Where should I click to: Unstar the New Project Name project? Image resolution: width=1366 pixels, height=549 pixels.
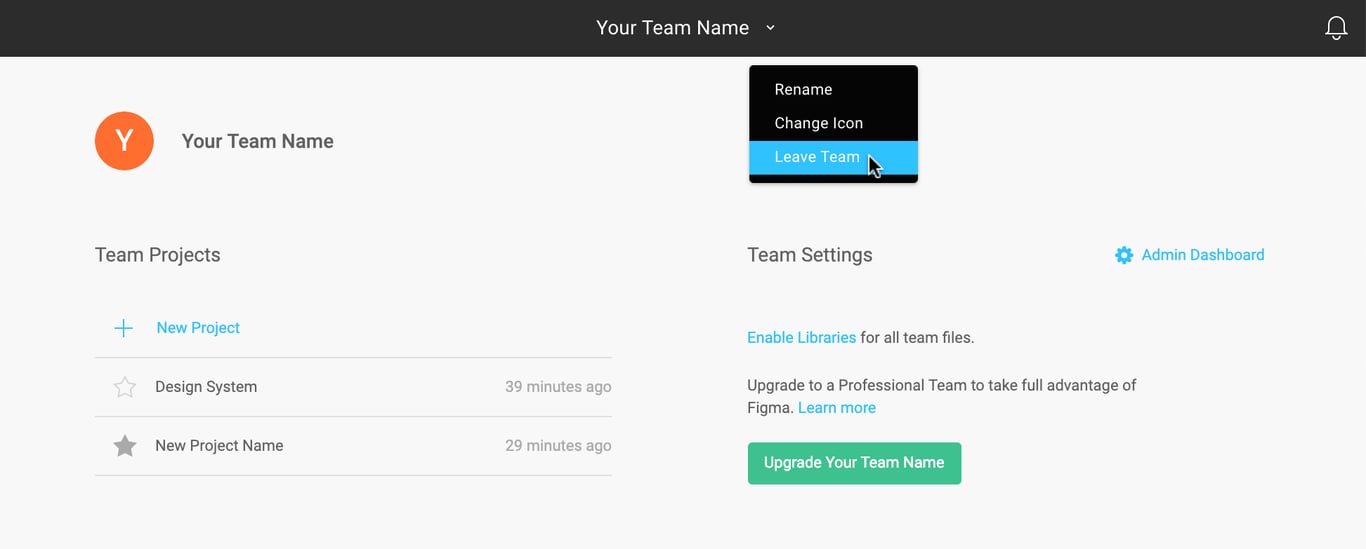[125, 446]
